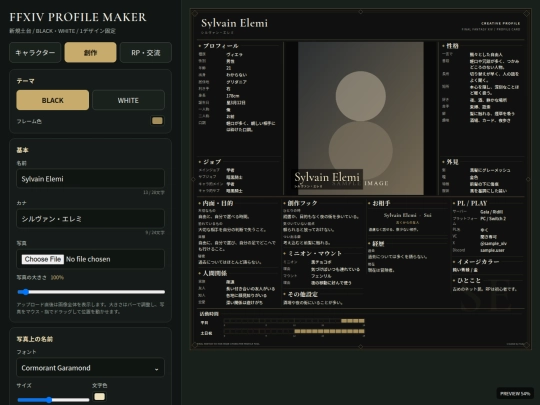Click the 土日祝 activity time bar
The width and height of the screenshot is (540, 405).
pyautogui.click(x=294, y=331)
